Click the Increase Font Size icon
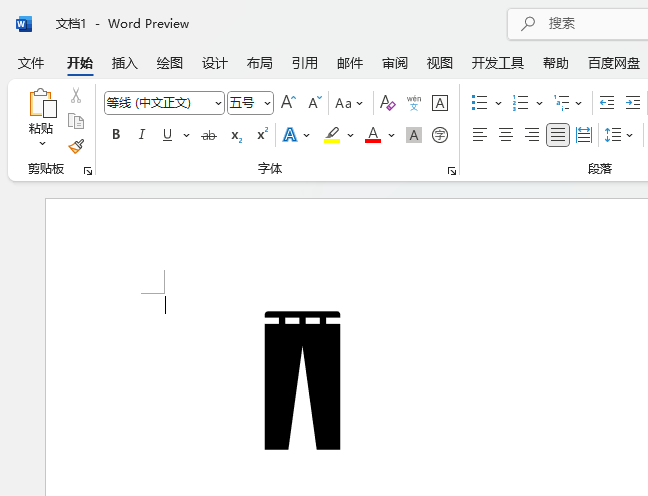648x496 pixels. coord(288,103)
